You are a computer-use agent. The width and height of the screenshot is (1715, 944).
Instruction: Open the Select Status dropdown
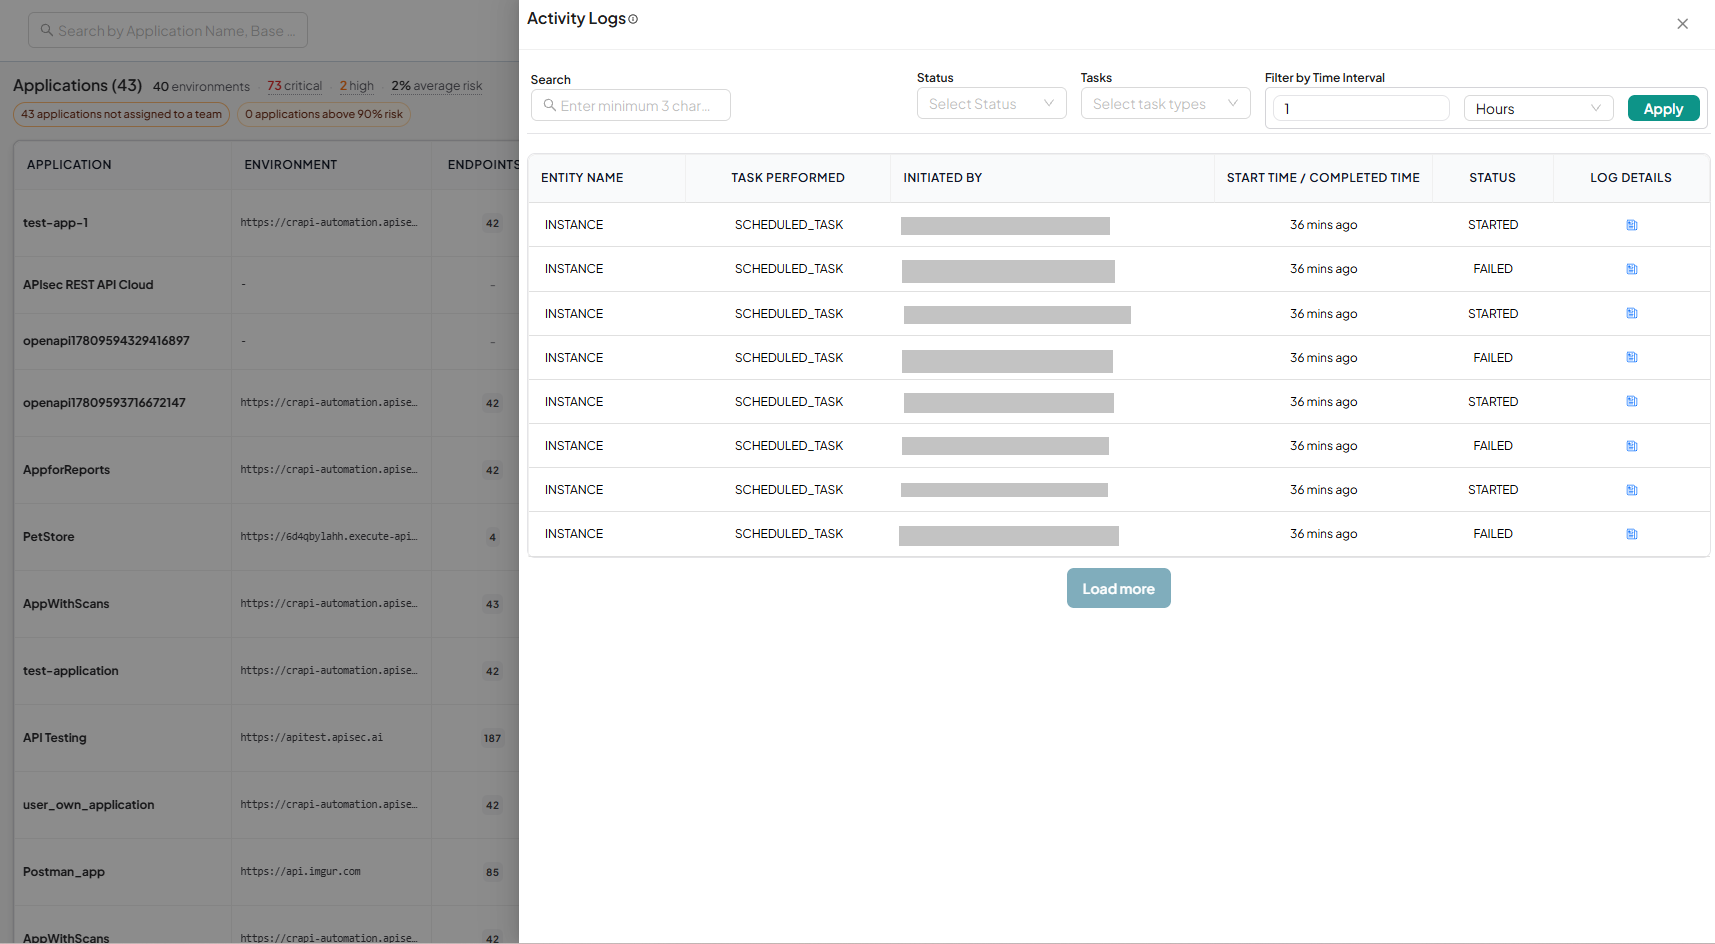[991, 104]
